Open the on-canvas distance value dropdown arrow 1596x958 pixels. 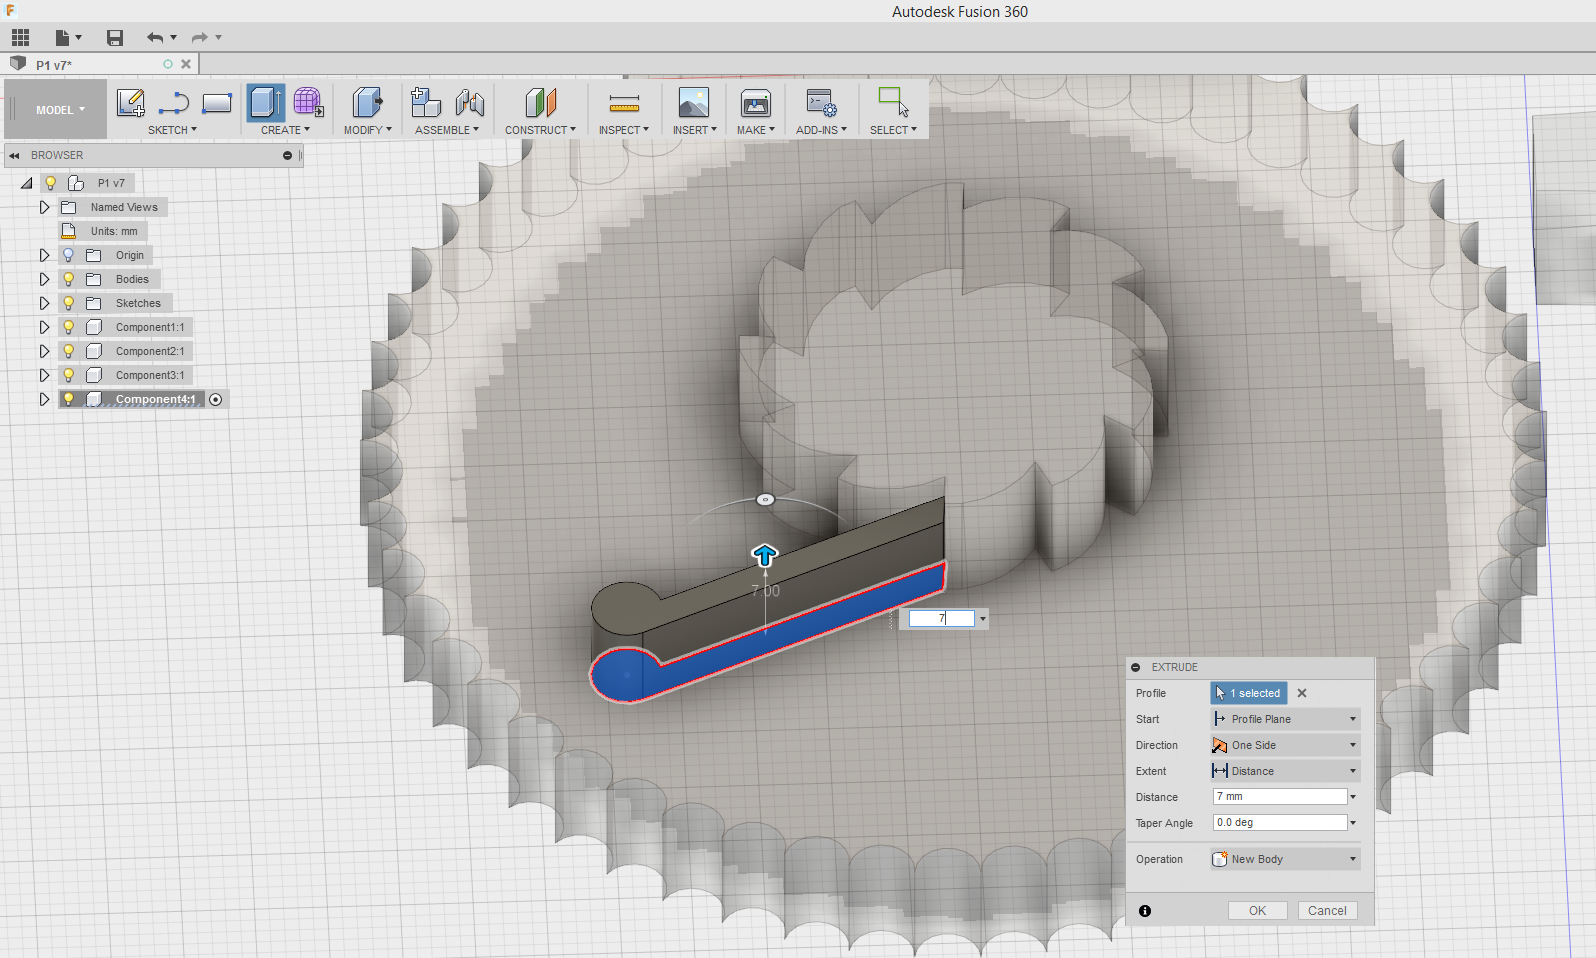[983, 619]
